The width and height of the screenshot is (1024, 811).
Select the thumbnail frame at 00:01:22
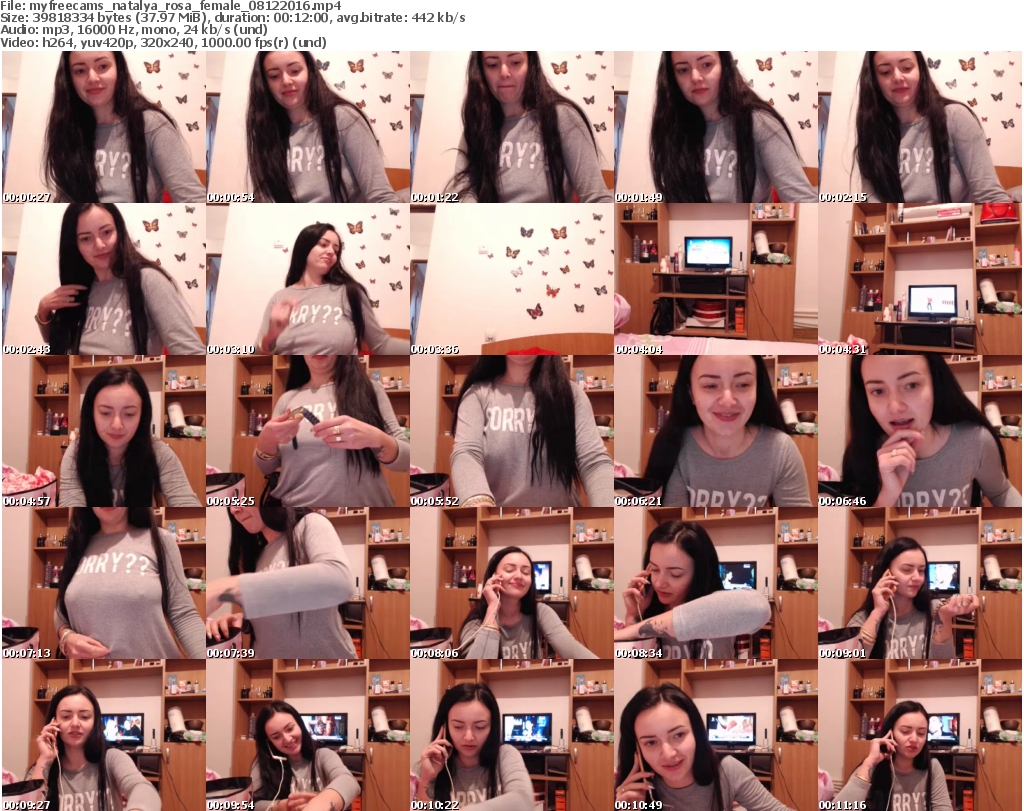tap(512, 127)
